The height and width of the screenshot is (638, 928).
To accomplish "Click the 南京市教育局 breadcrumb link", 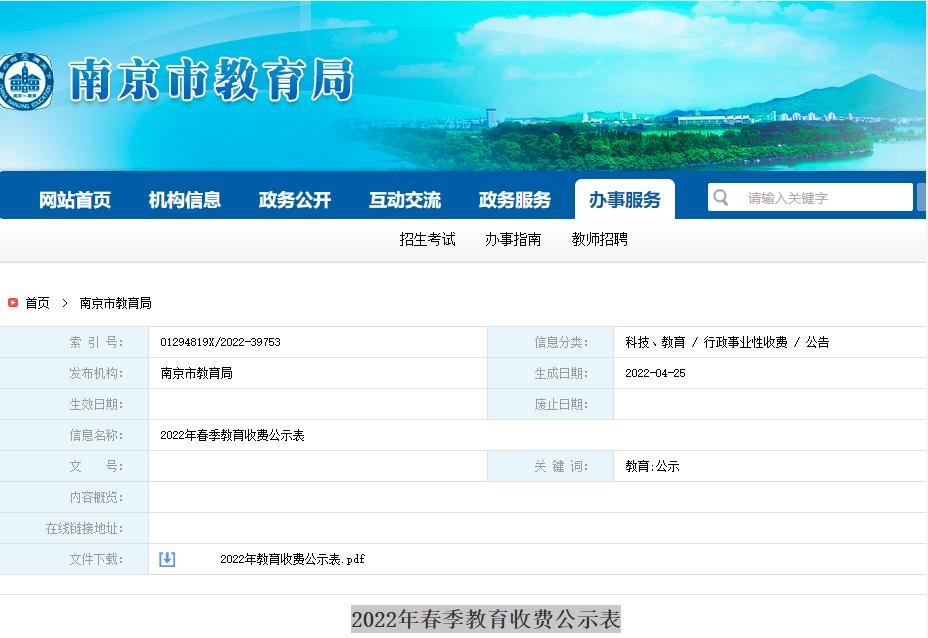I will click(x=116, y=303).
